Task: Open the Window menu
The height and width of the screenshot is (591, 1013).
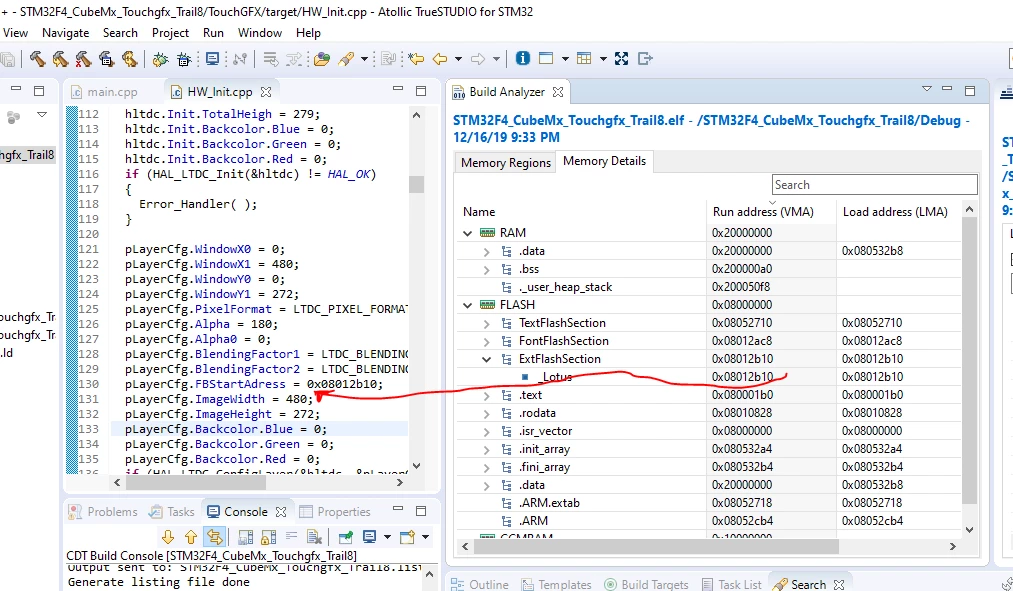Action: tap(260, 33)
